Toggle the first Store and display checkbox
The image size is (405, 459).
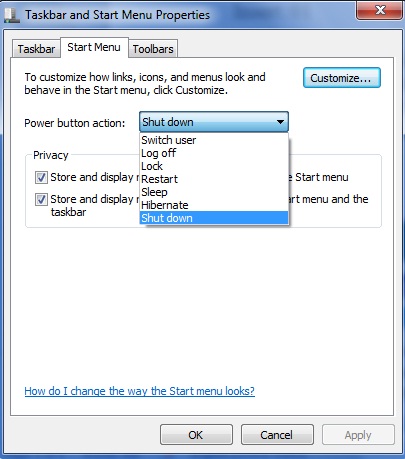point(41,177)
